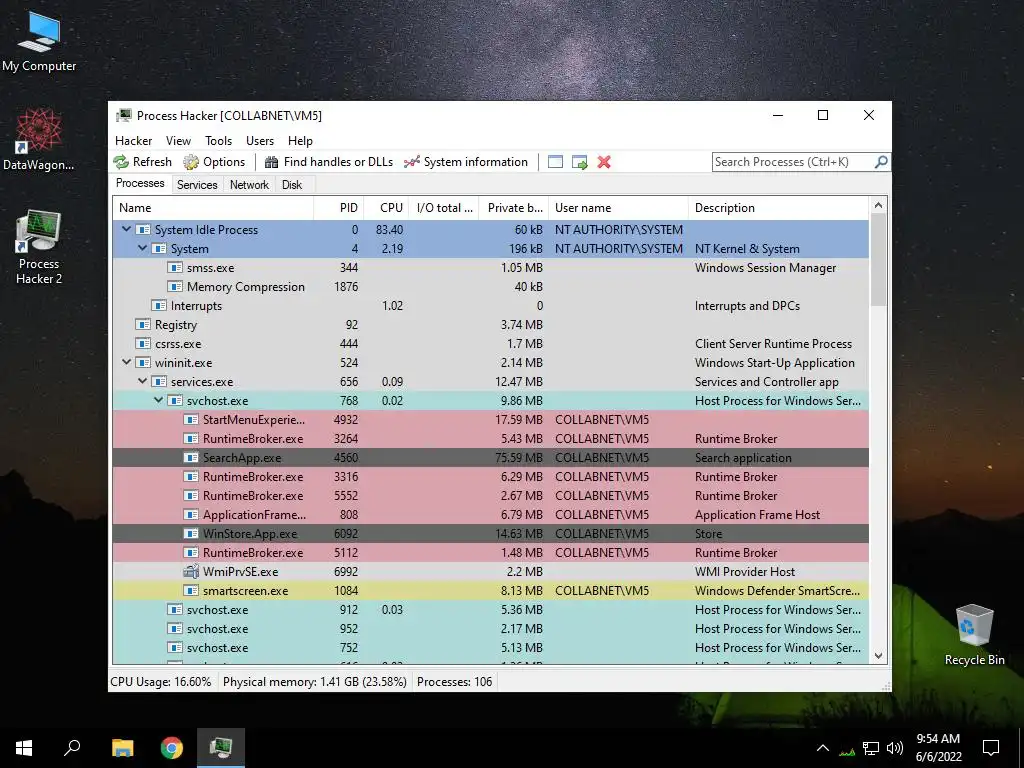The image size is (1024, 768).
Task: Sort by the Private bytes column header
Action: pyautogui.click(x=514, y=208)
